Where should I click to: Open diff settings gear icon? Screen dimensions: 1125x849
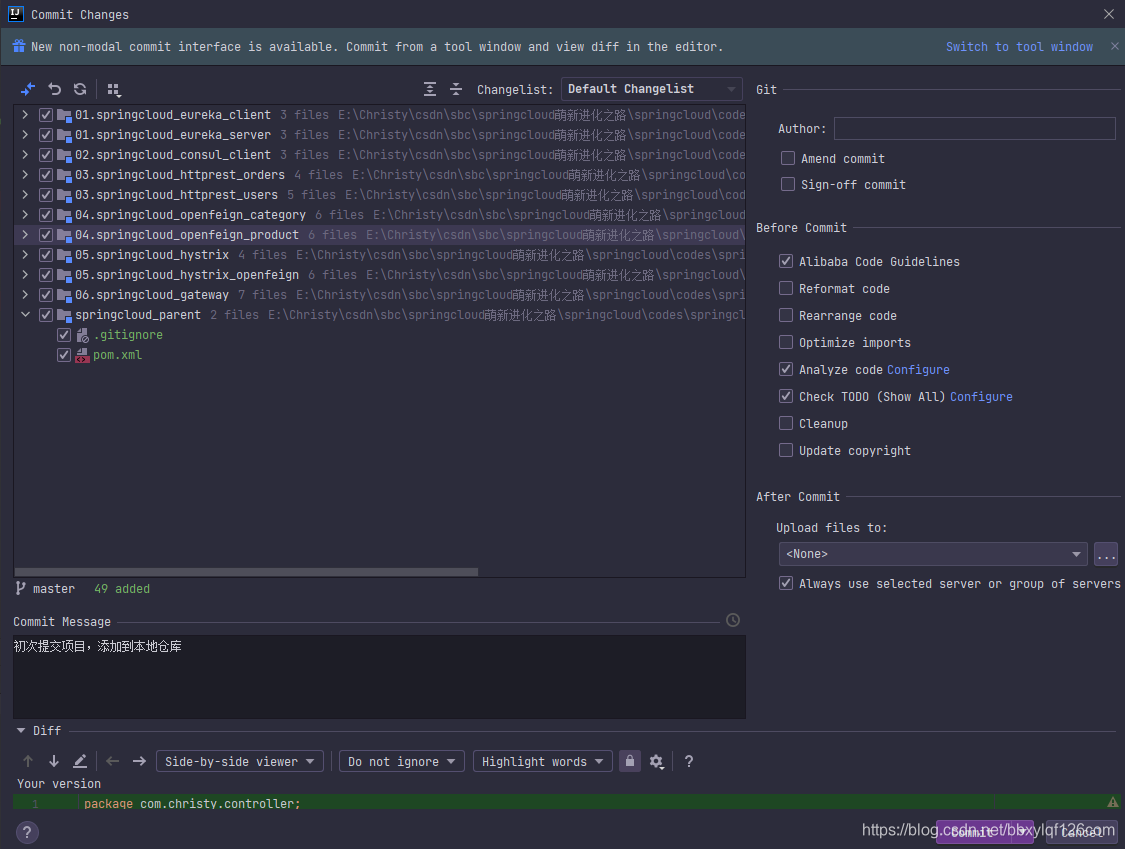pyautogui.click(x=656, y=761)
